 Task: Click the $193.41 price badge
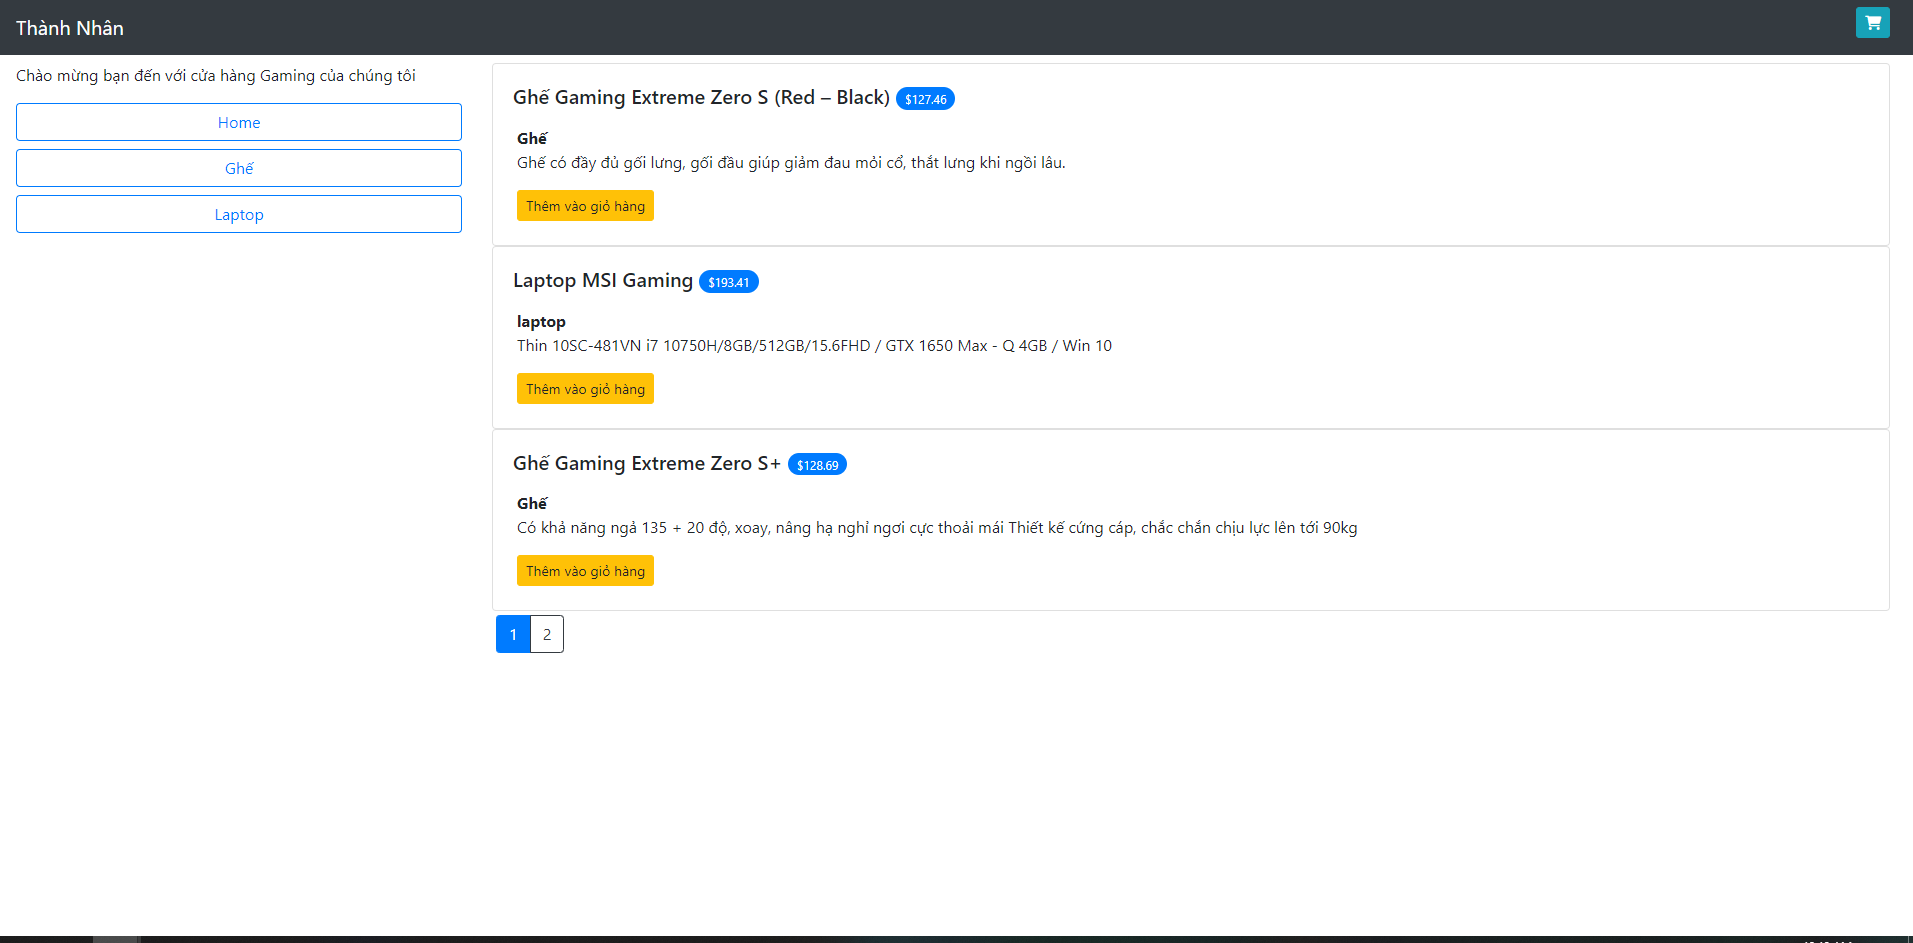click(x=729, y=282)
